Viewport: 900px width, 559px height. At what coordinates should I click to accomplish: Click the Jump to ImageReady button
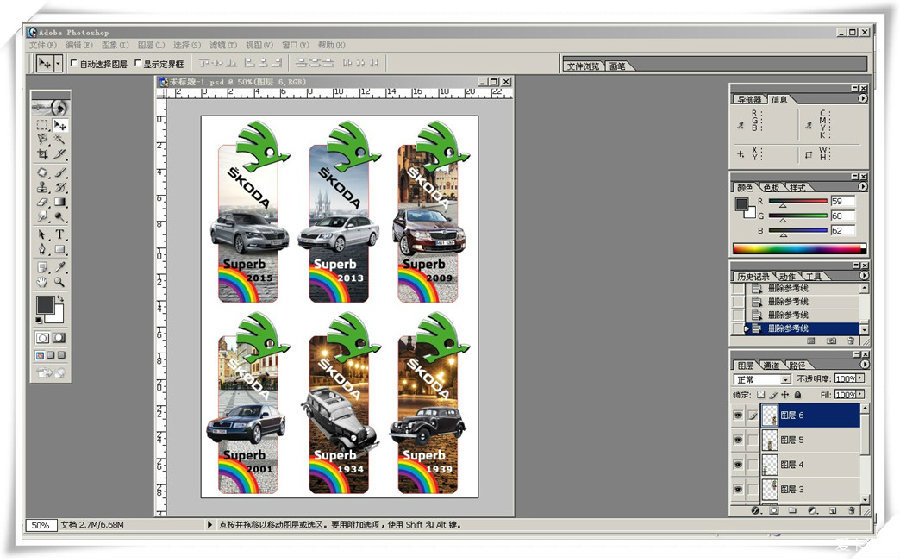[x=51, y=373]
